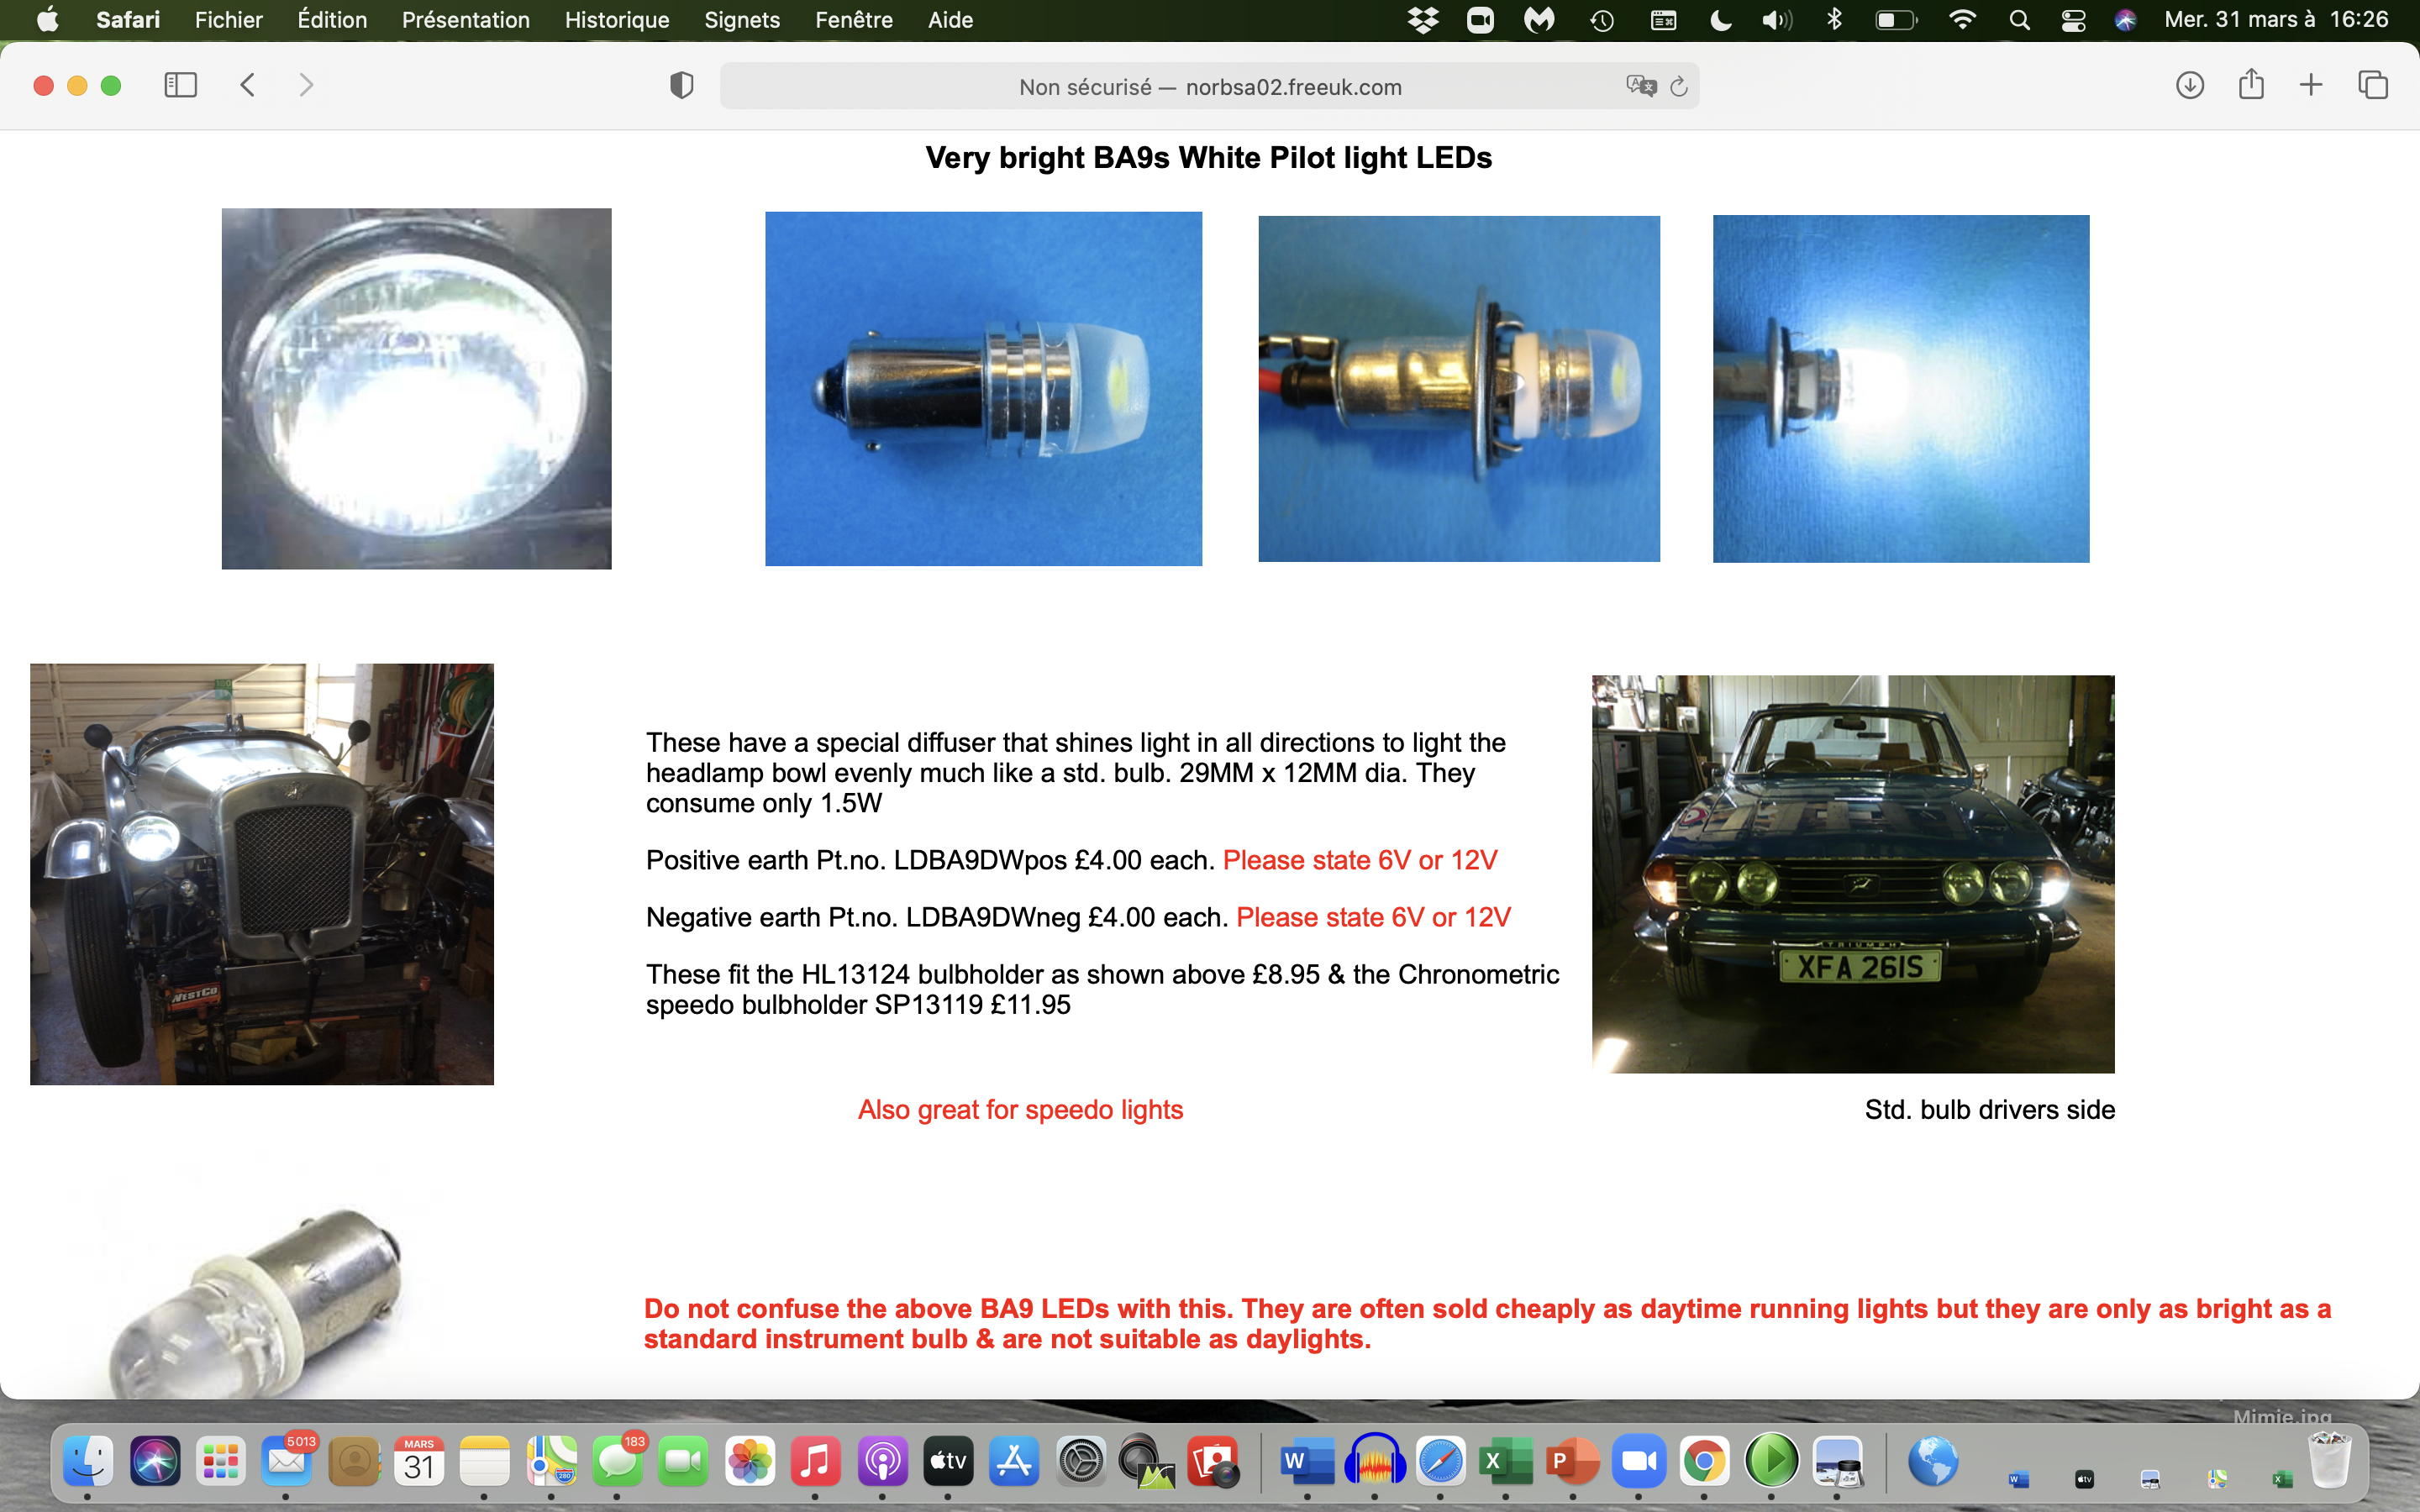
Task: Open a new tab with plus icon
Action: pos(2311,86)
